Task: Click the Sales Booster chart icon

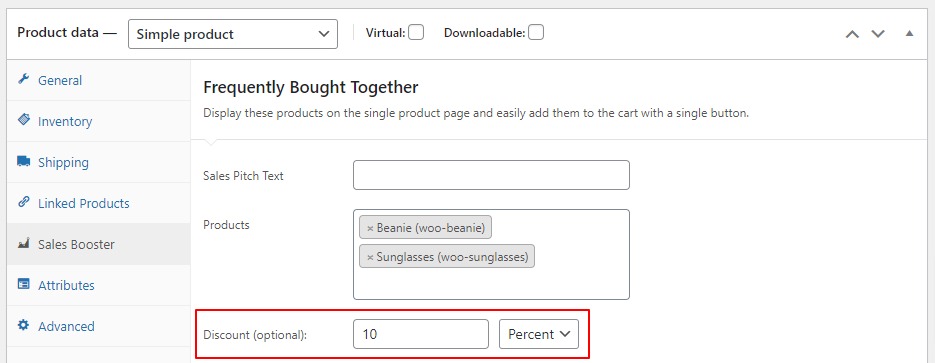Action: click(24, 243)
